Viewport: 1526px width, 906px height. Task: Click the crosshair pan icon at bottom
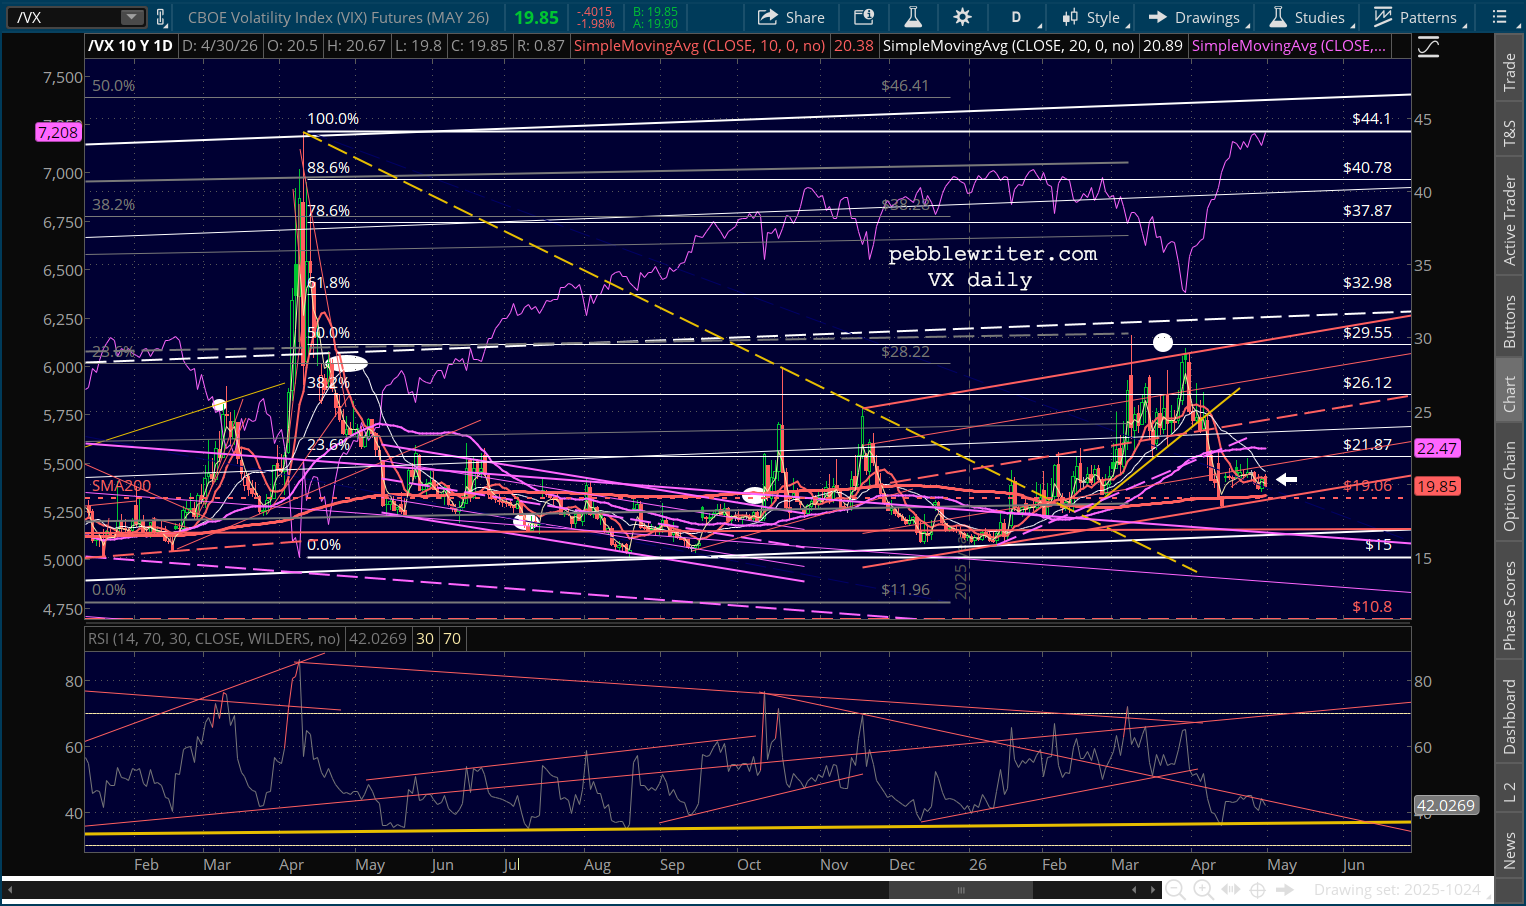click(1258, 890)
